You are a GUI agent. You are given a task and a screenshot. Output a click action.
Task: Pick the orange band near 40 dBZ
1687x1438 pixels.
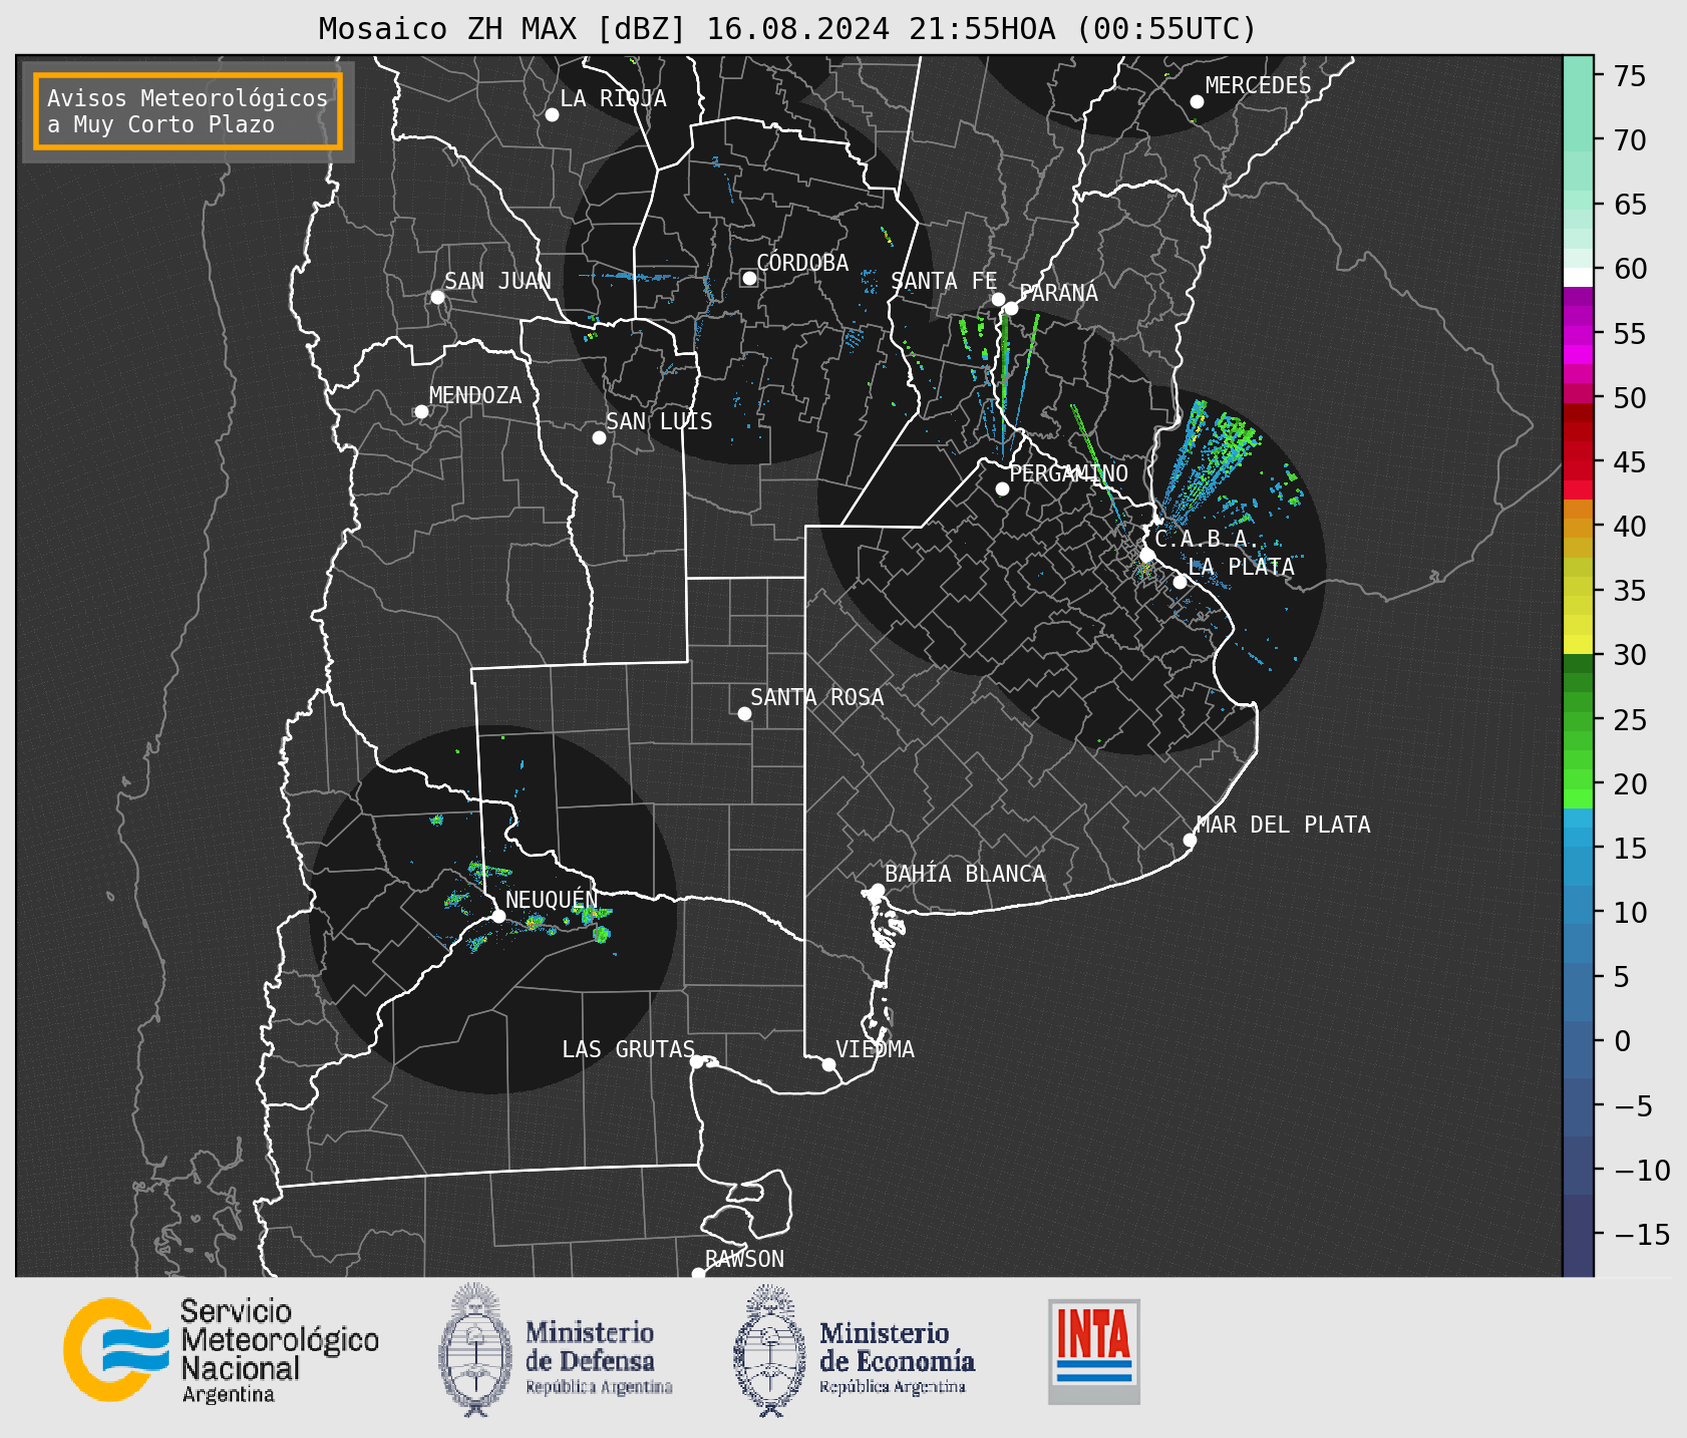tap(1578, 527)
